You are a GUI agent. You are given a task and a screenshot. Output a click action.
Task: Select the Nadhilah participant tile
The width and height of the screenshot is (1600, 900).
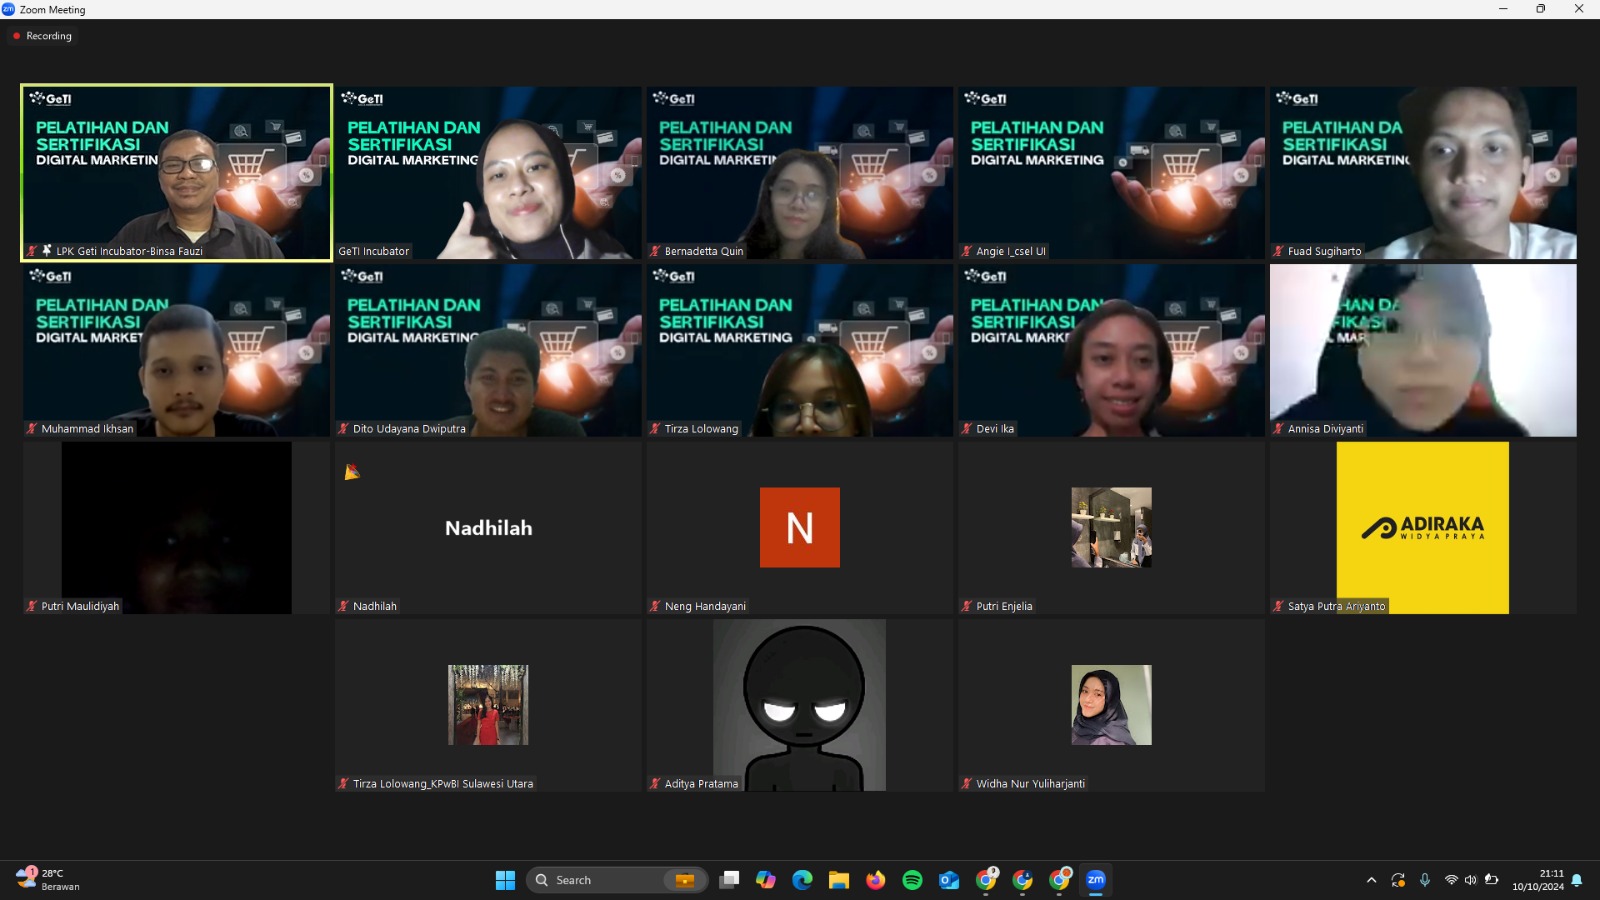(x=488, y=528)
